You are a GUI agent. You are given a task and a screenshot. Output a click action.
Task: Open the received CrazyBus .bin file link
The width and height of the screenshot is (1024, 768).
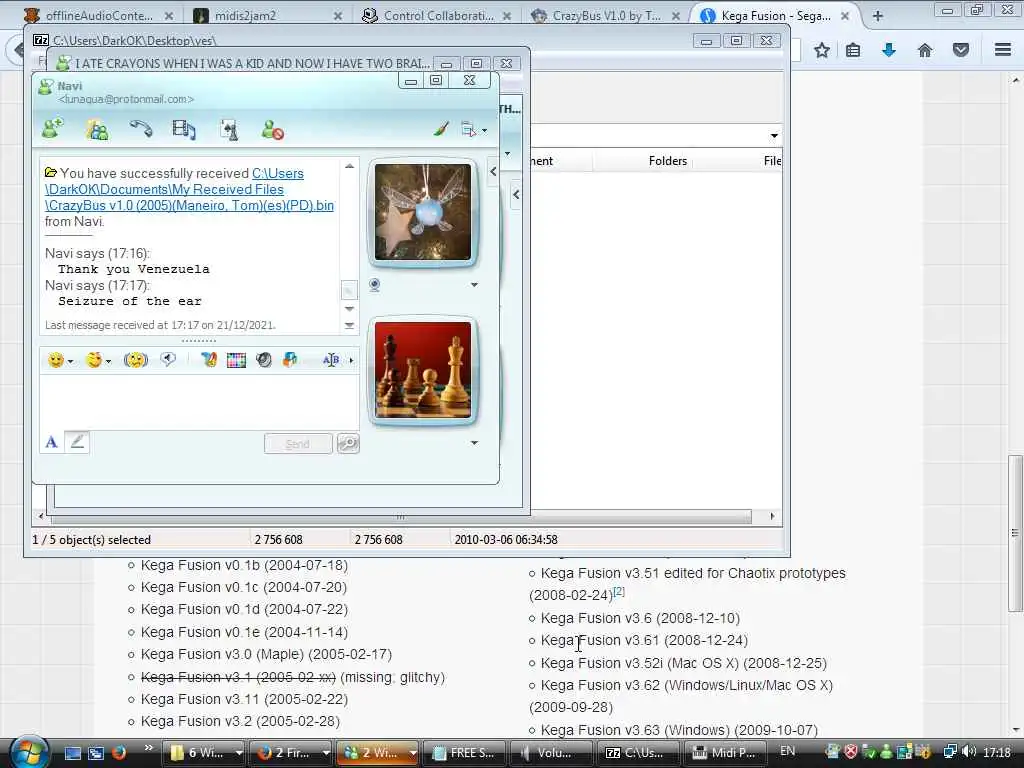189,189
